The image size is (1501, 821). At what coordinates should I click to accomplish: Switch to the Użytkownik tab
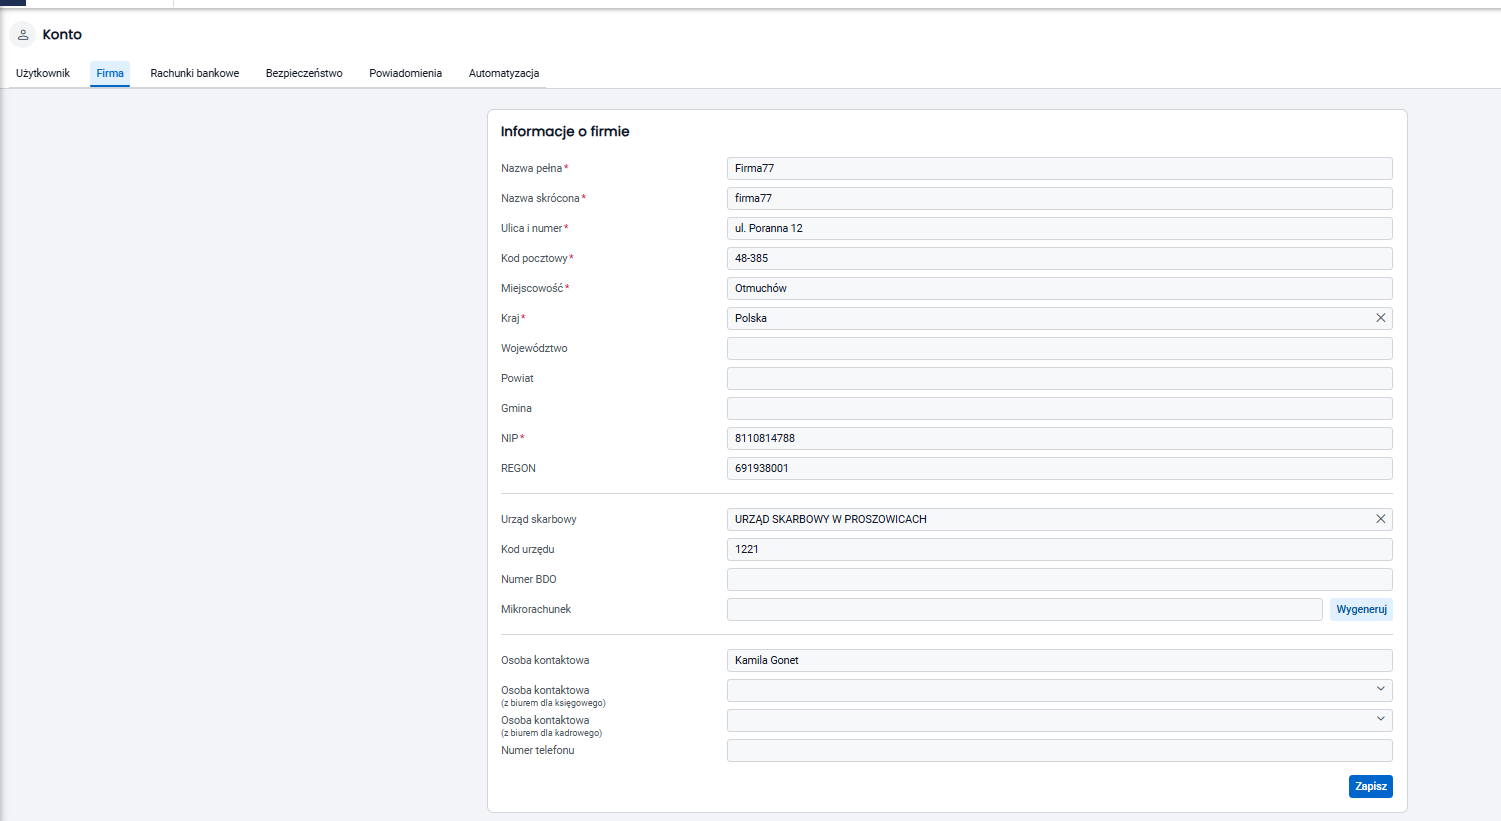coord(43,73)
